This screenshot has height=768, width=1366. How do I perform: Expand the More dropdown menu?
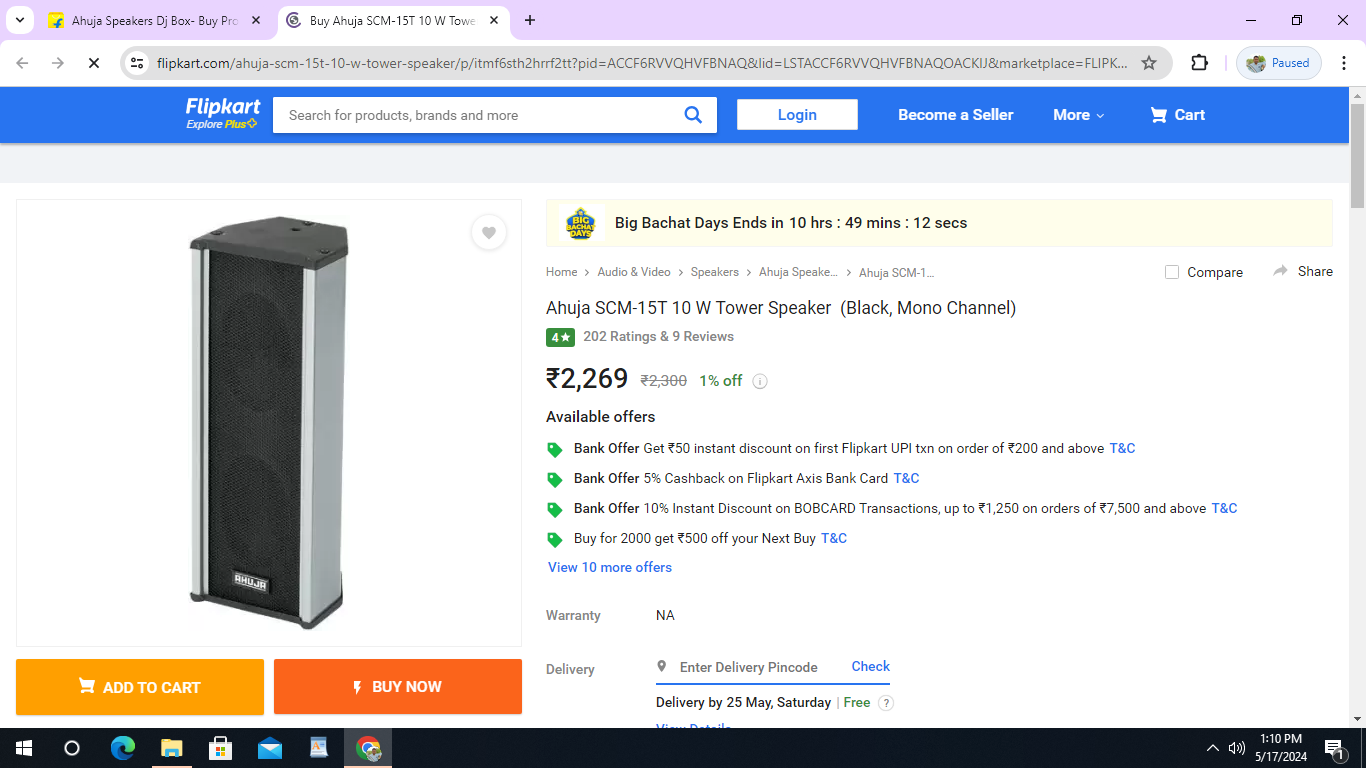pyautogui.click(x=1079, y=115)
